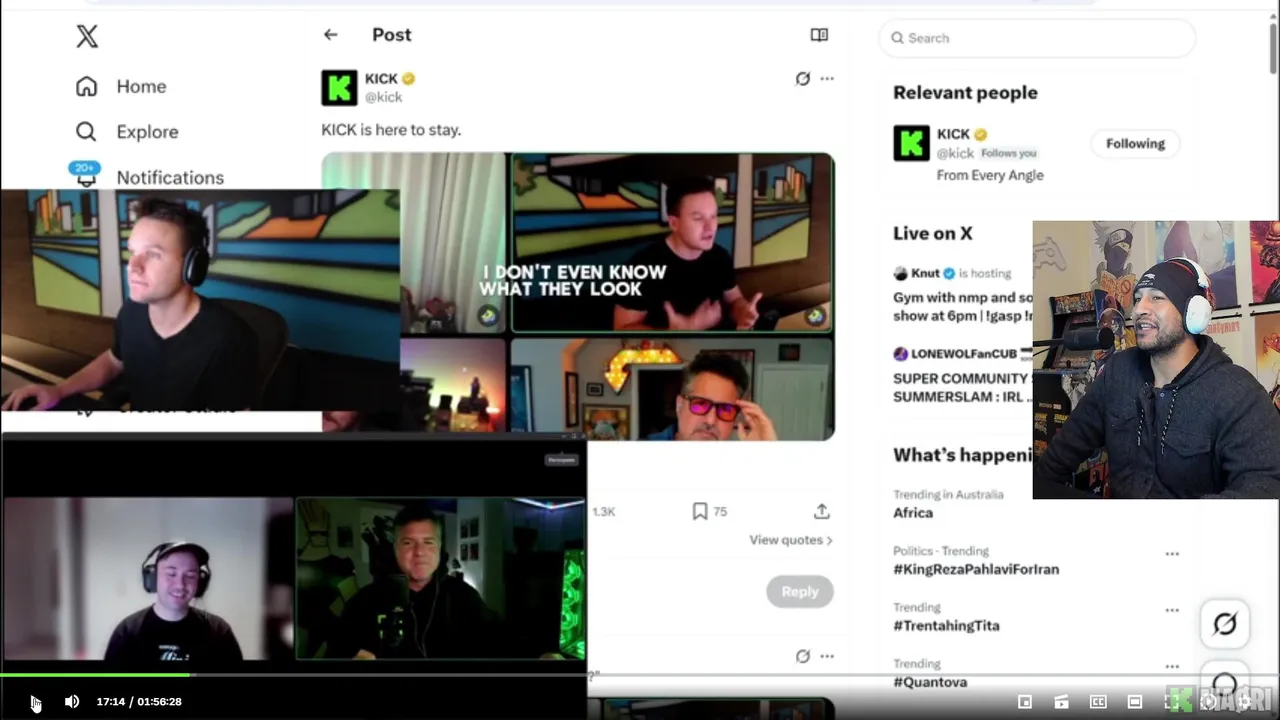Image resolution: width=1280 pixels, height=720 pixels.
Task: Switch video player to theater mode
Action: pyautogui.click(x=1135, y=702)
